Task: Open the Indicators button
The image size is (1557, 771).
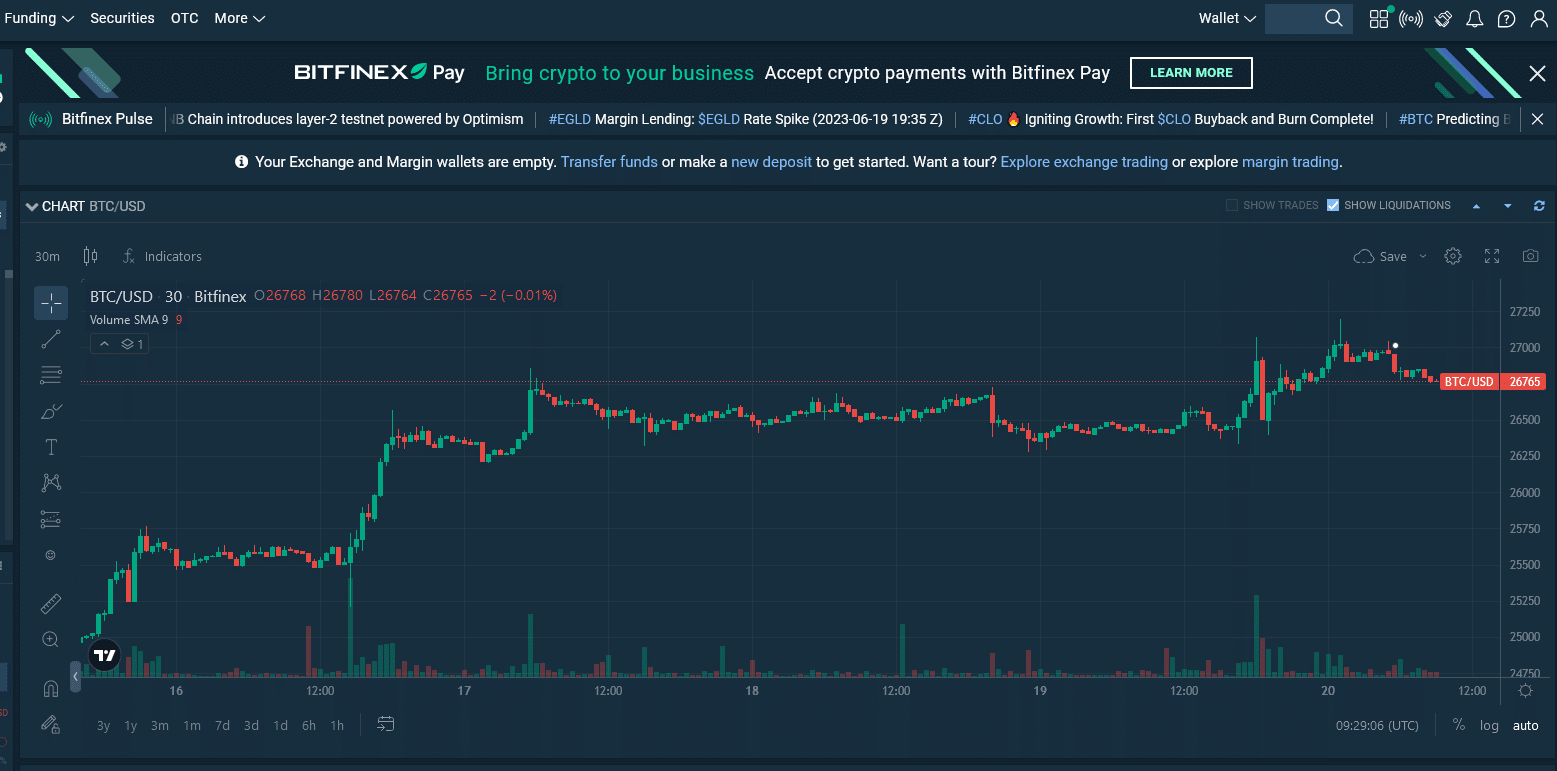Action: [x=162, y=256]
